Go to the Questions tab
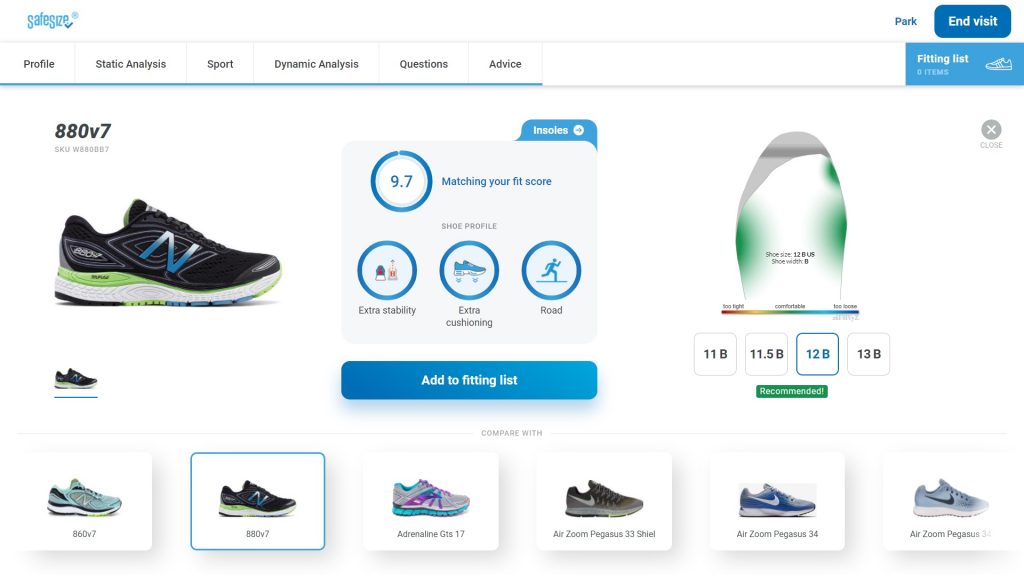Viewport: 1024px width, 576px height. click(424, 64)
